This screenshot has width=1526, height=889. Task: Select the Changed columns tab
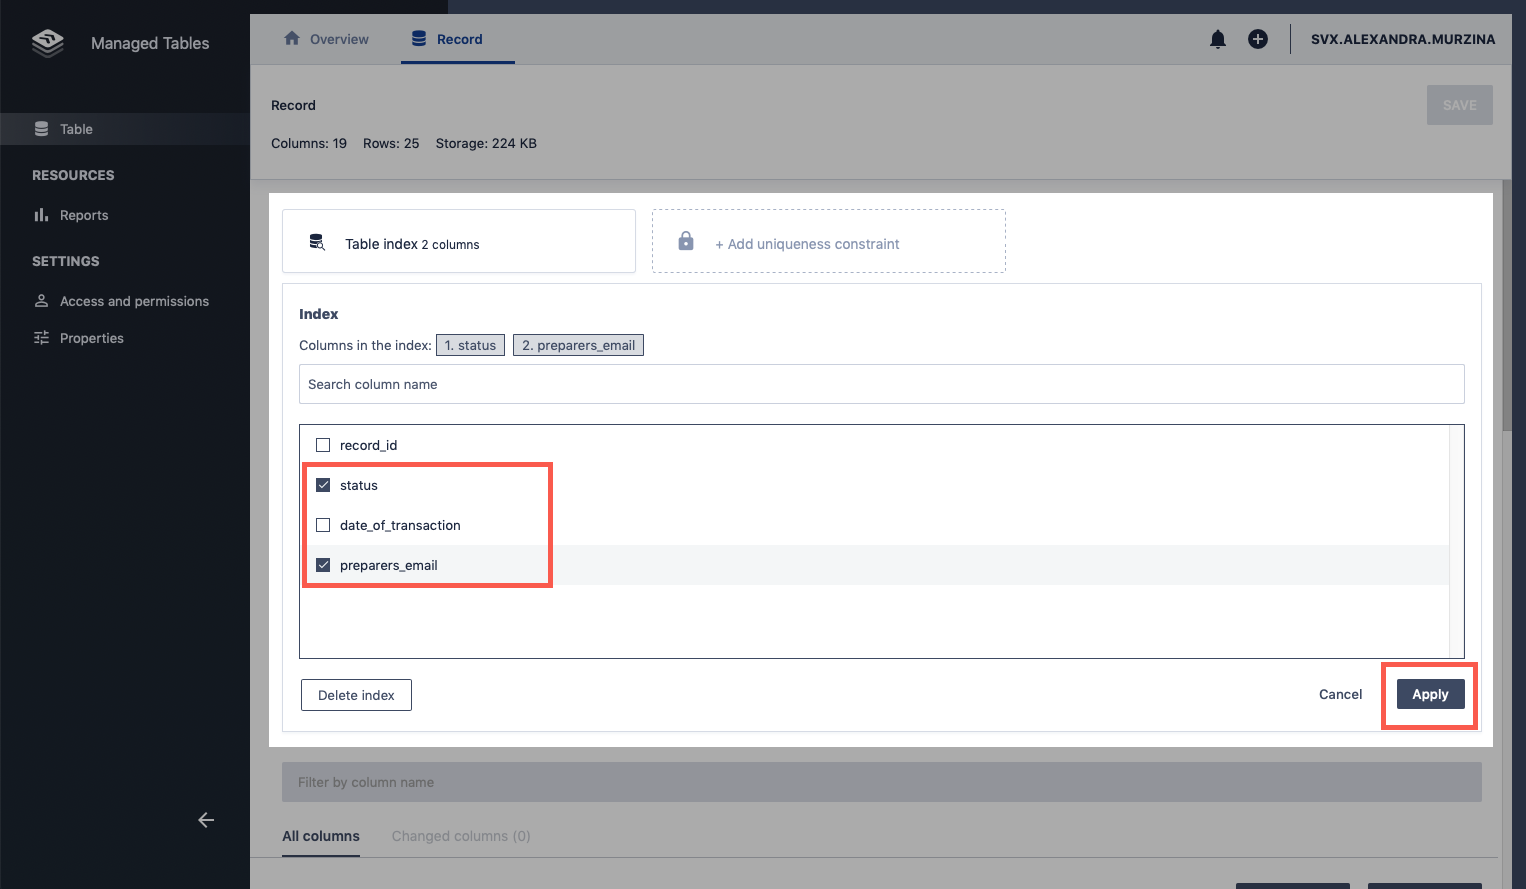coord(460,836)
